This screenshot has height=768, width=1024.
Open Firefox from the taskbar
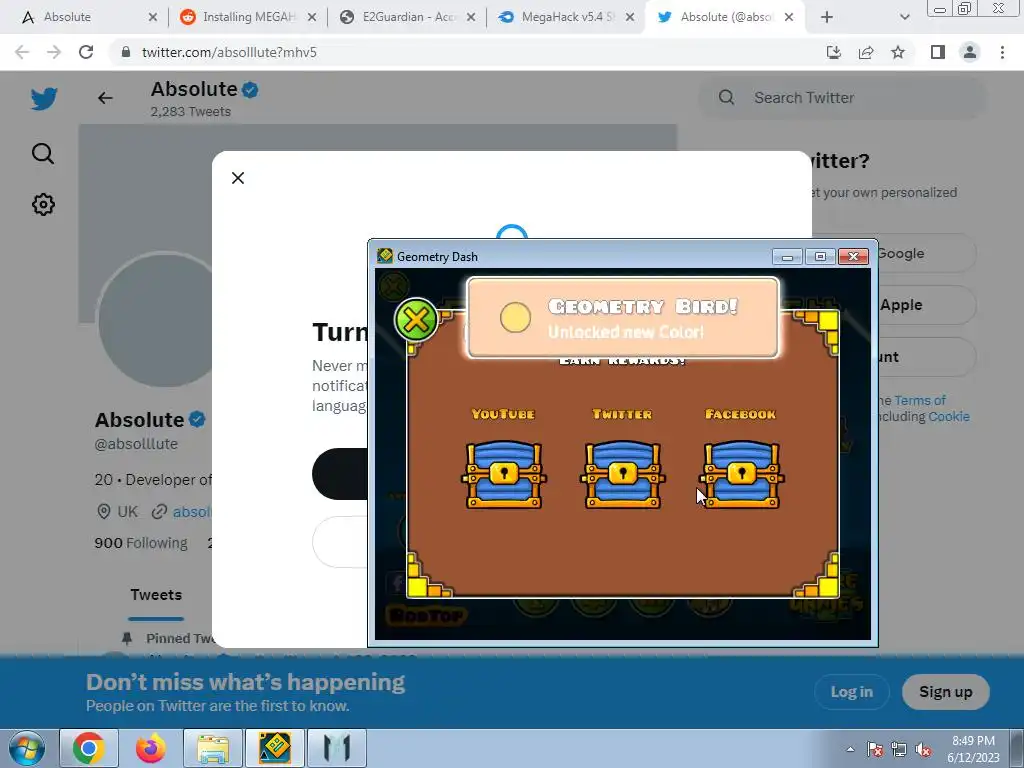coord(150,748)
